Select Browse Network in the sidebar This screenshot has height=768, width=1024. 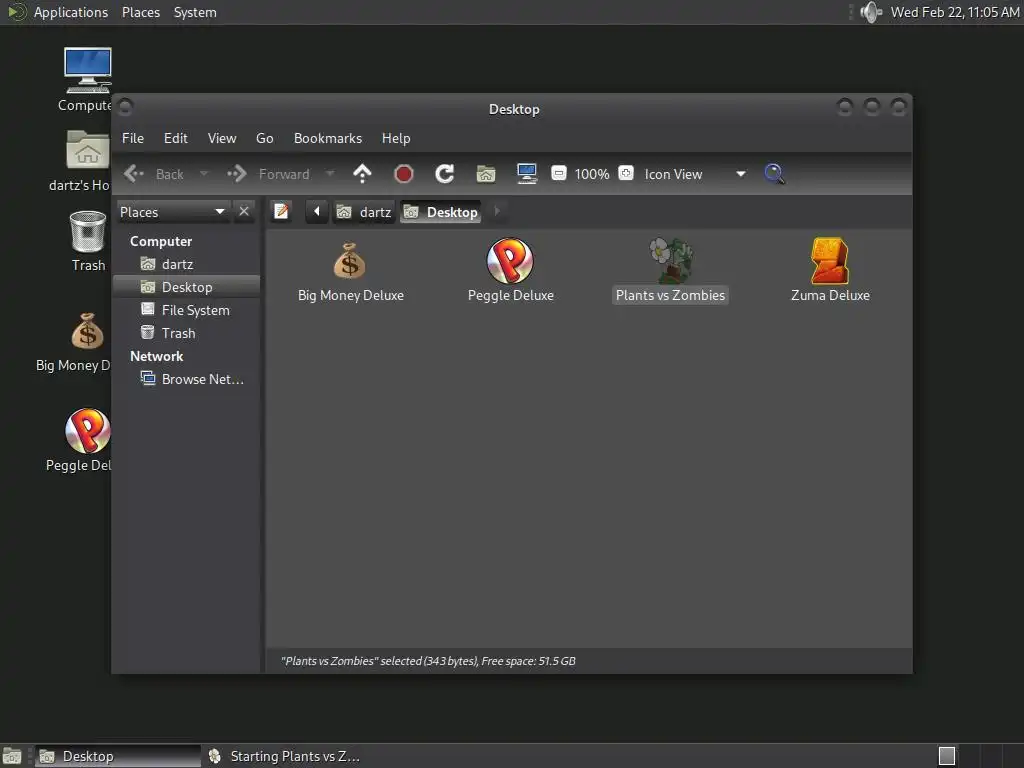point(187,379)
